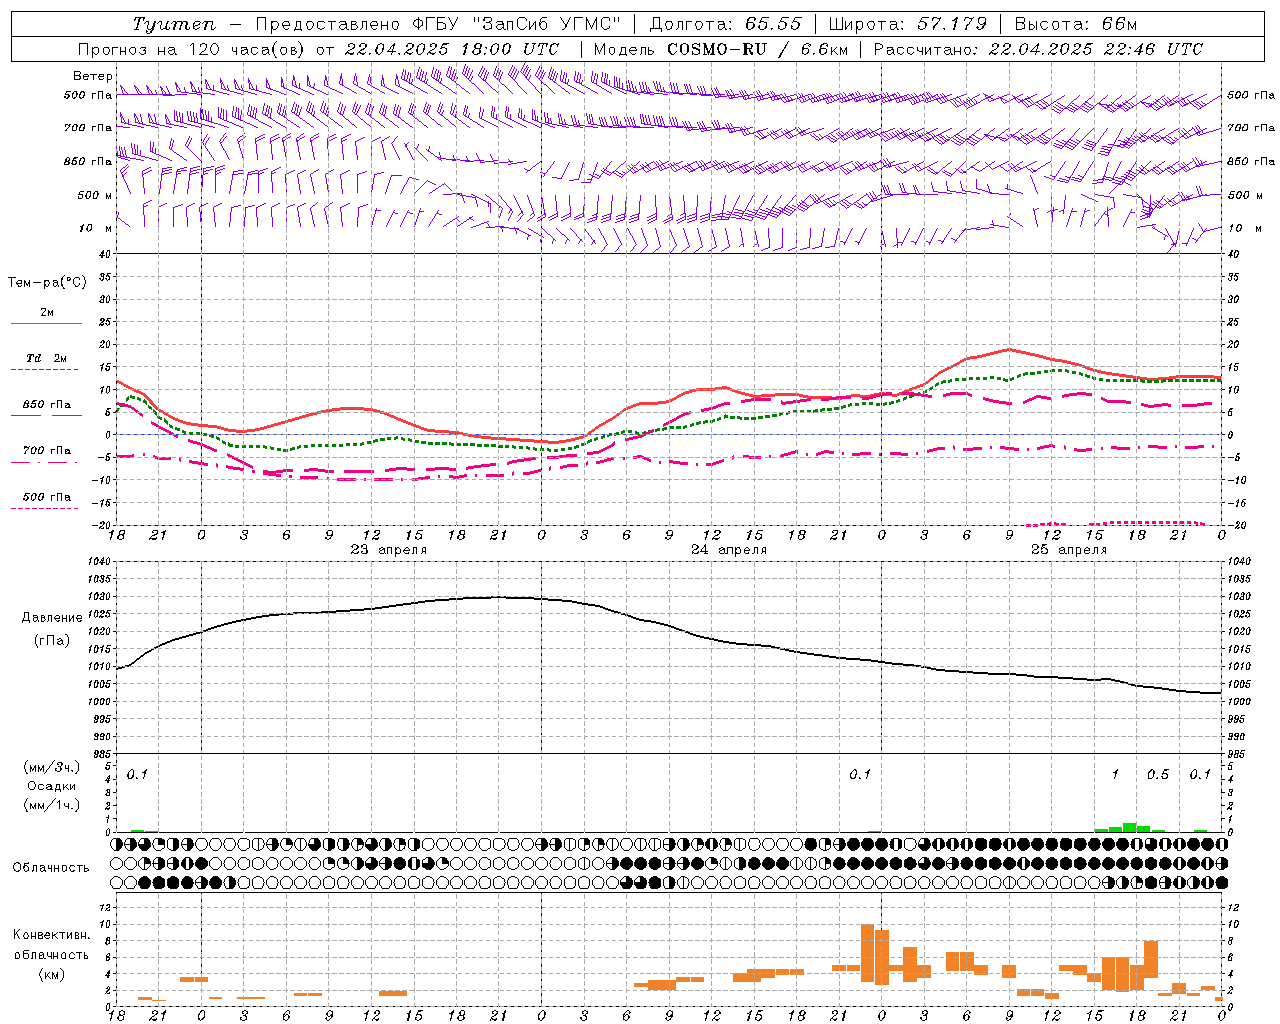Screen dimensions: 1280x1024
Task: Click the "Осадки" precipitation label
Action: tap(52, 786)
